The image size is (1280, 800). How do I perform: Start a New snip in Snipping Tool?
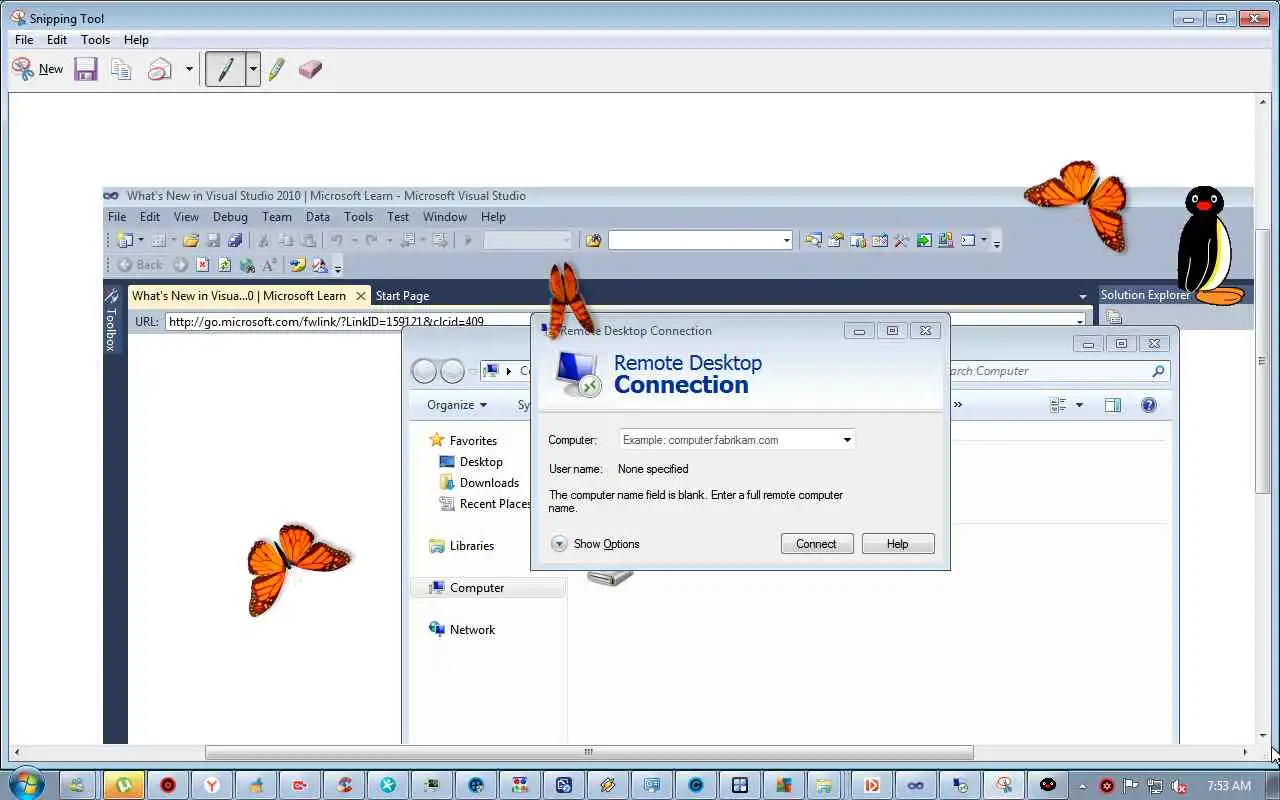37,69
